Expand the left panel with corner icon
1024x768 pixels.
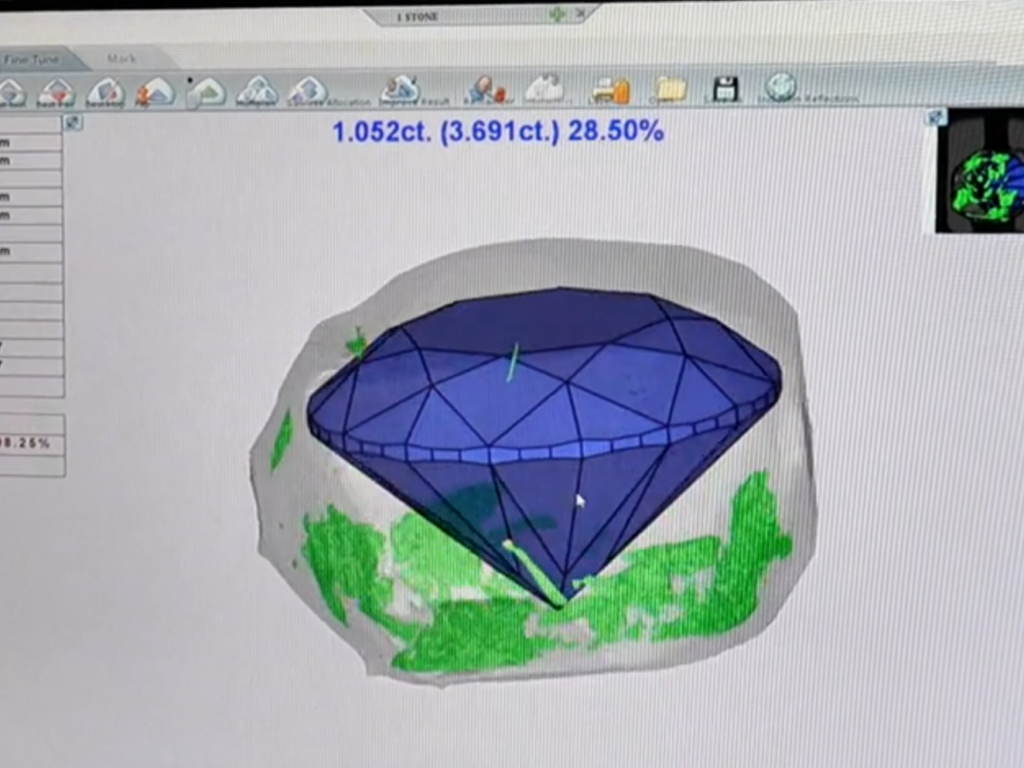[72, 122]
